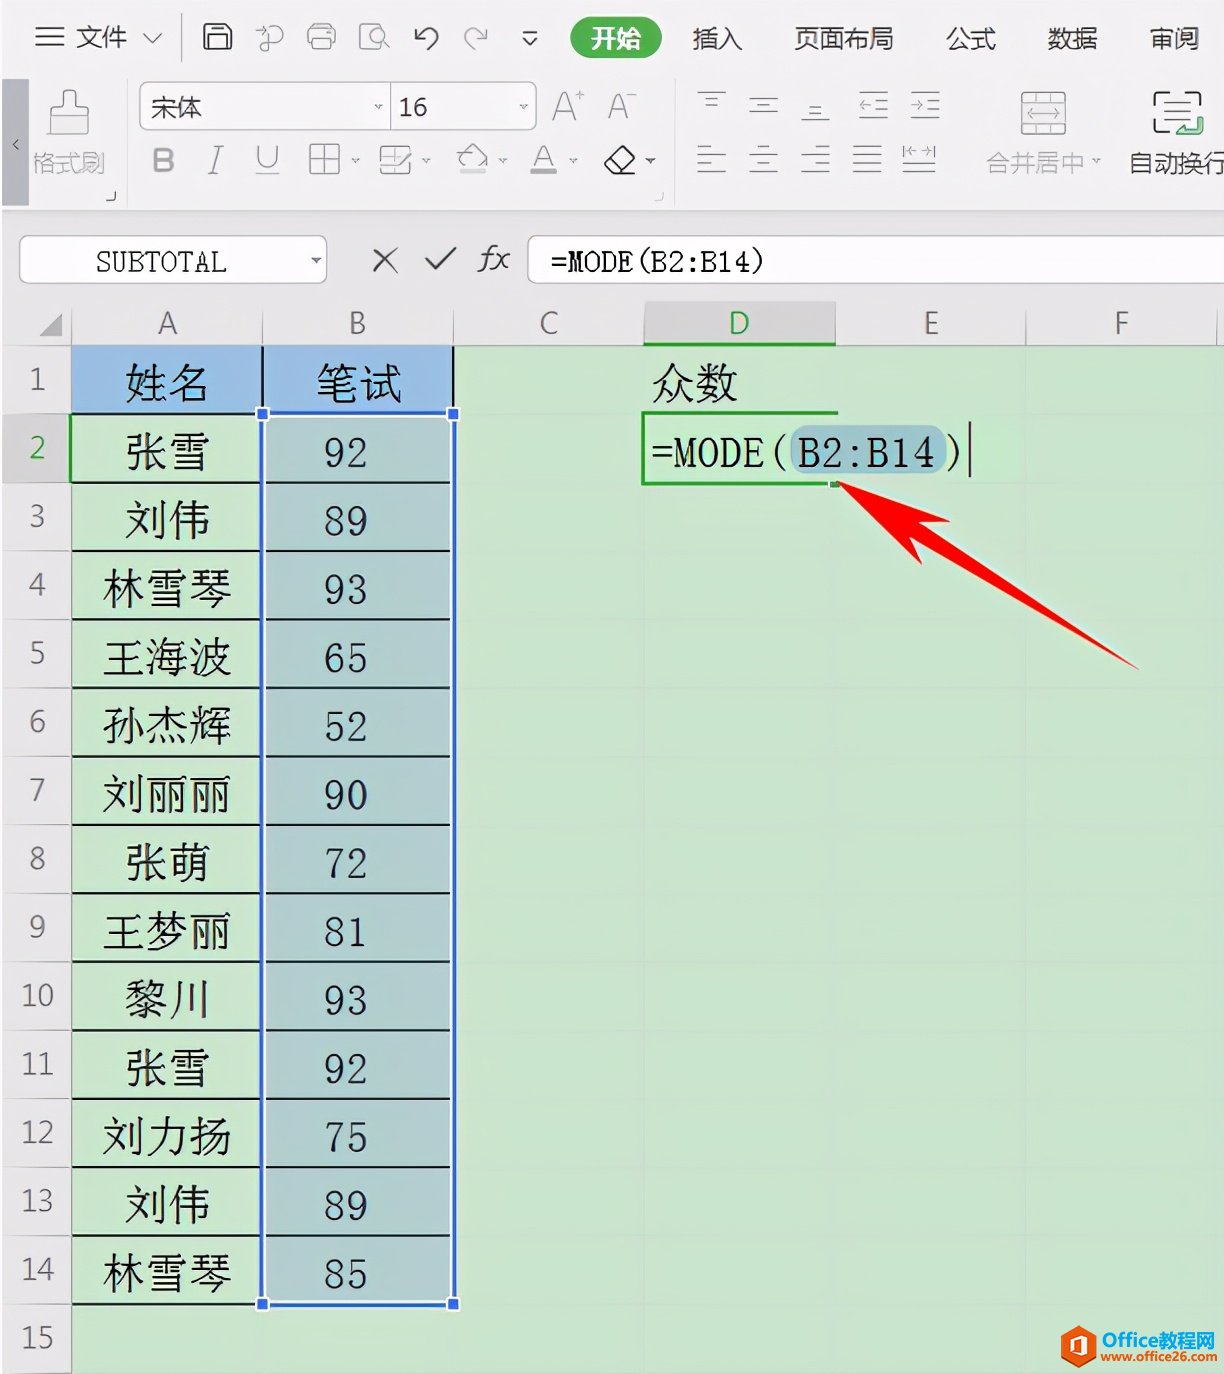Switch to the Insert (插入) tab
Screen dimensions: 1224x1374
pyautogui.click(x=717, y=39)
